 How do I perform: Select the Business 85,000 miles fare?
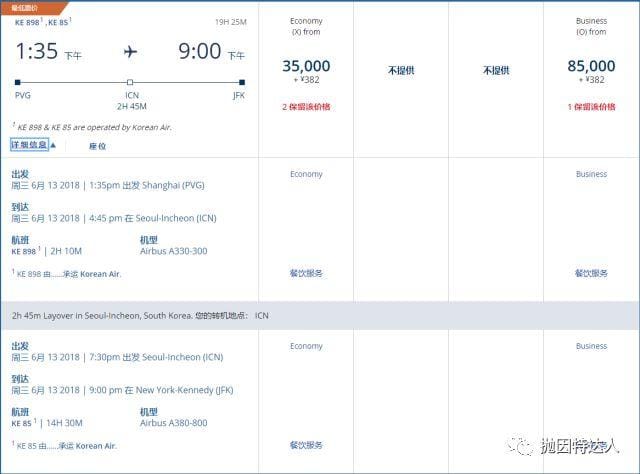point(591,66)
